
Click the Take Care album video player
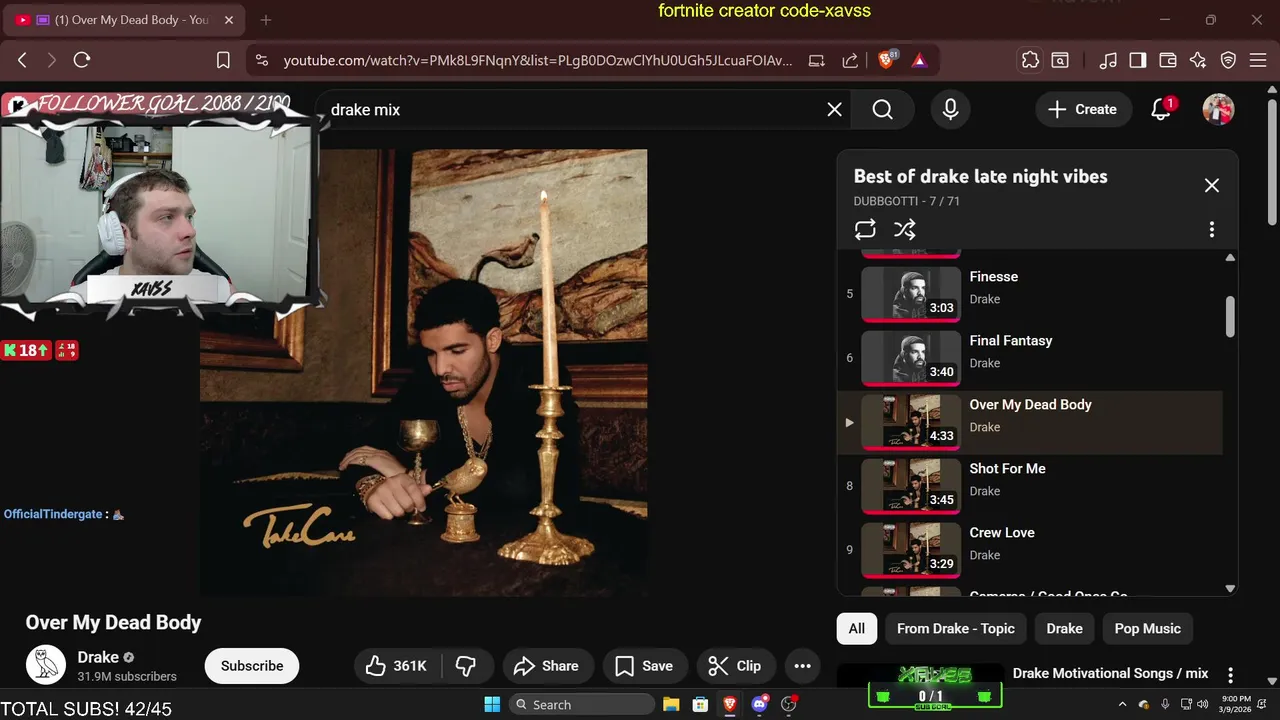[x=423, y=372]
